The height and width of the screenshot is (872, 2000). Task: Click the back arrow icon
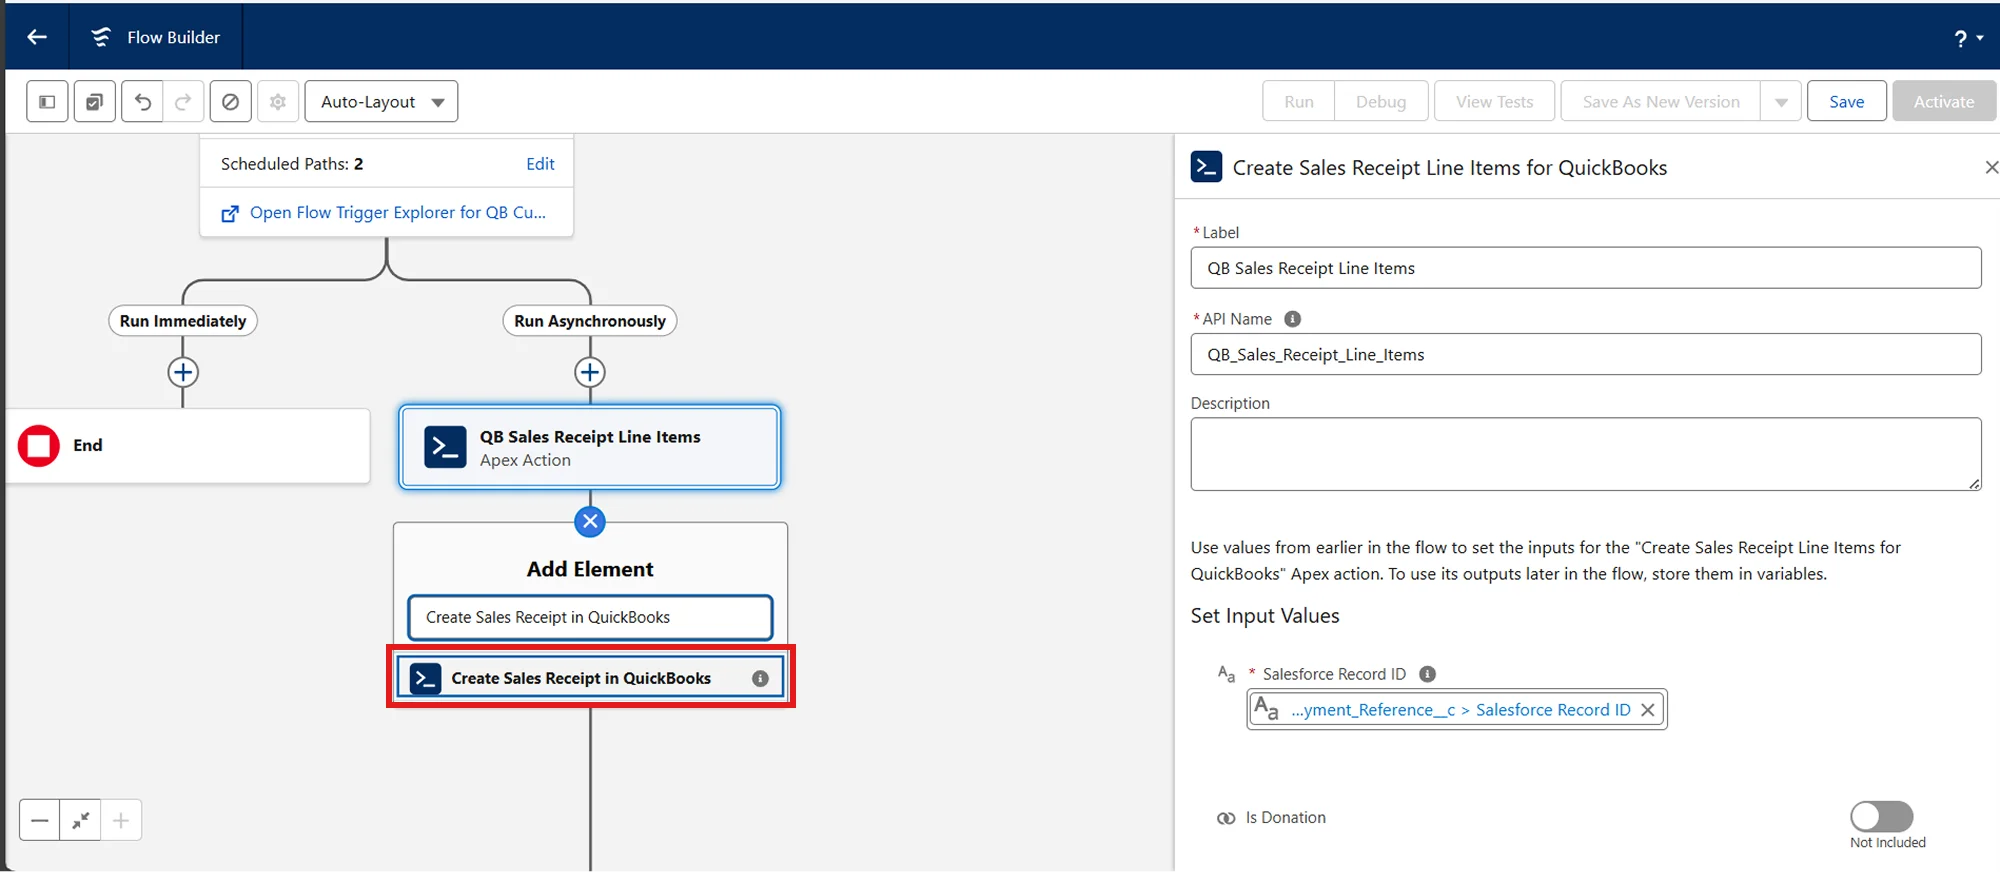[37, 37]
